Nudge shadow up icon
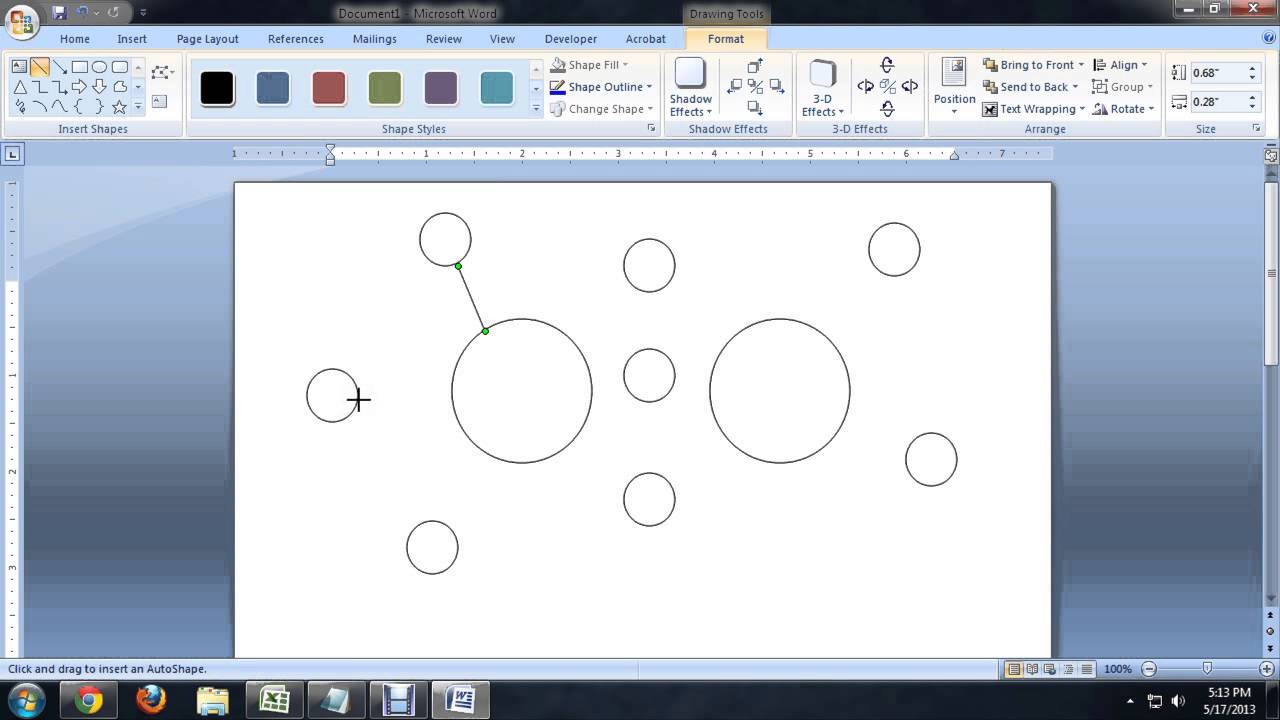1280x720 pixels. click(755, 66)
